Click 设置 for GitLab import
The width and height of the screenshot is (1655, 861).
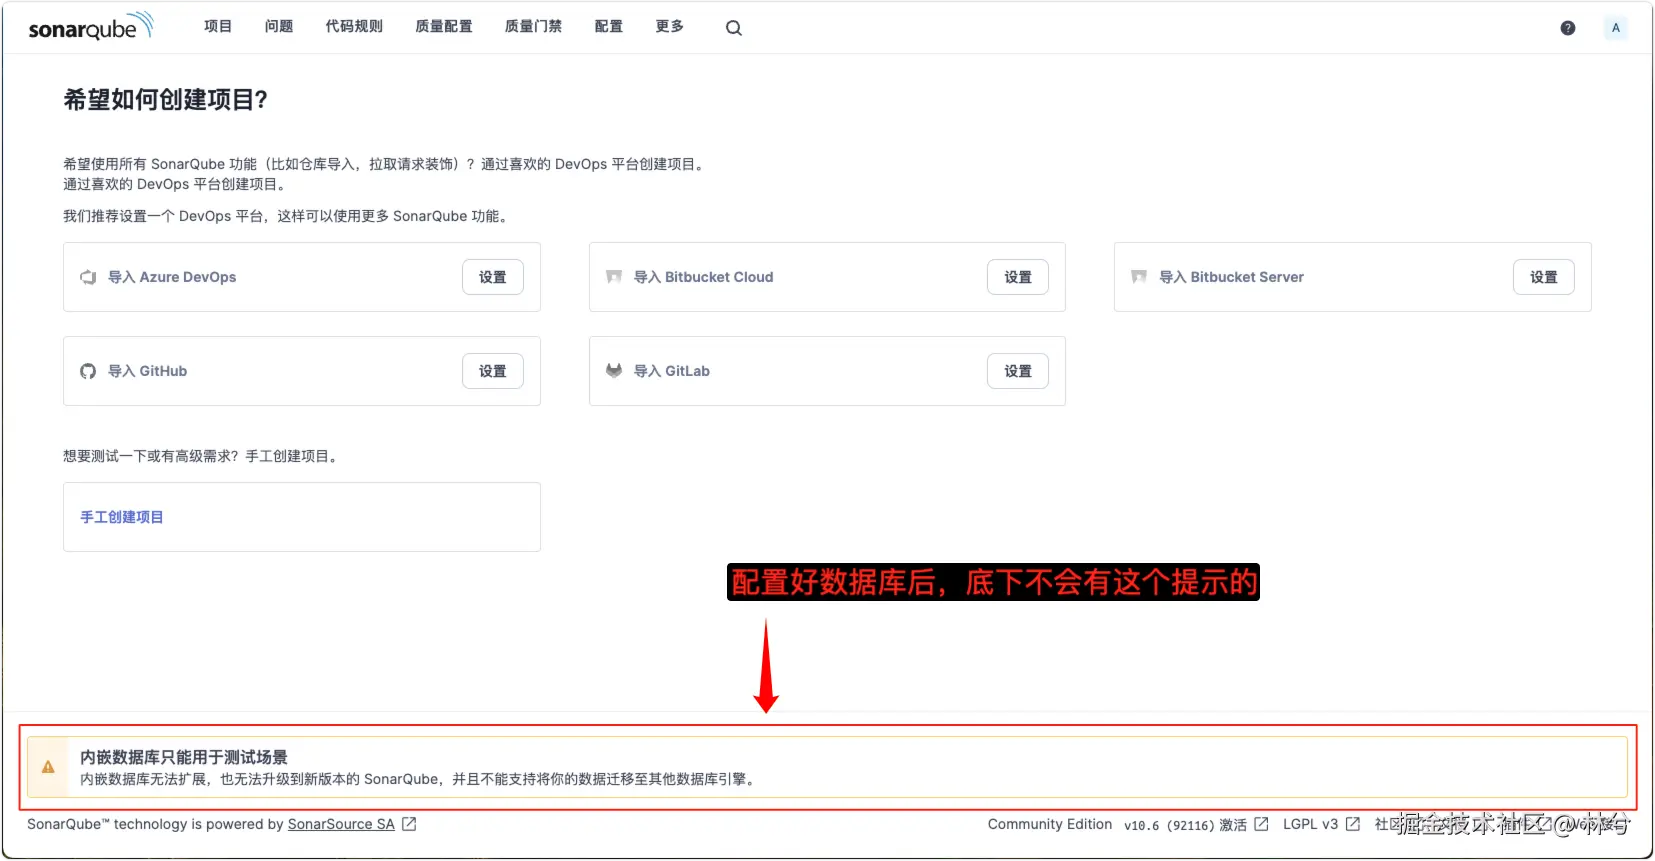coord(1018,371)
